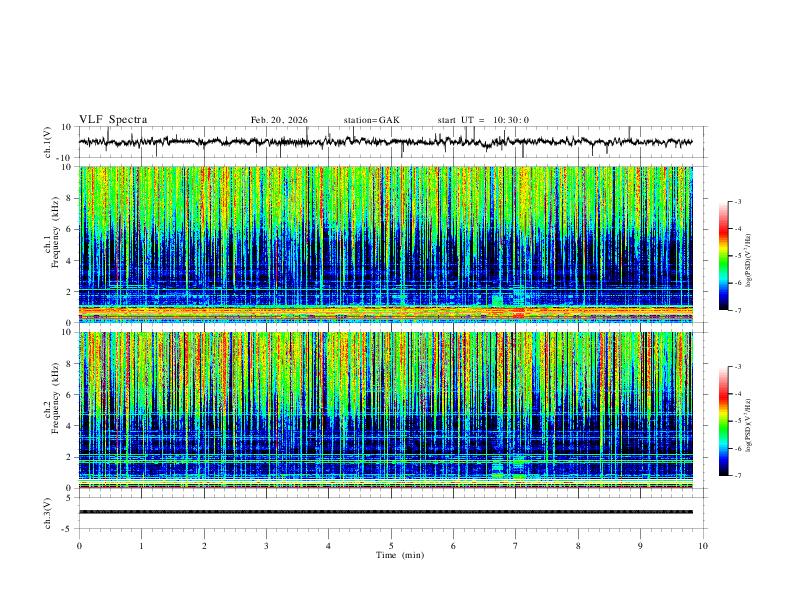Click the 'station=GAK' label
The height and width of the screenshot is (612, 792).
pyautogui.click(x=371, y=120)
